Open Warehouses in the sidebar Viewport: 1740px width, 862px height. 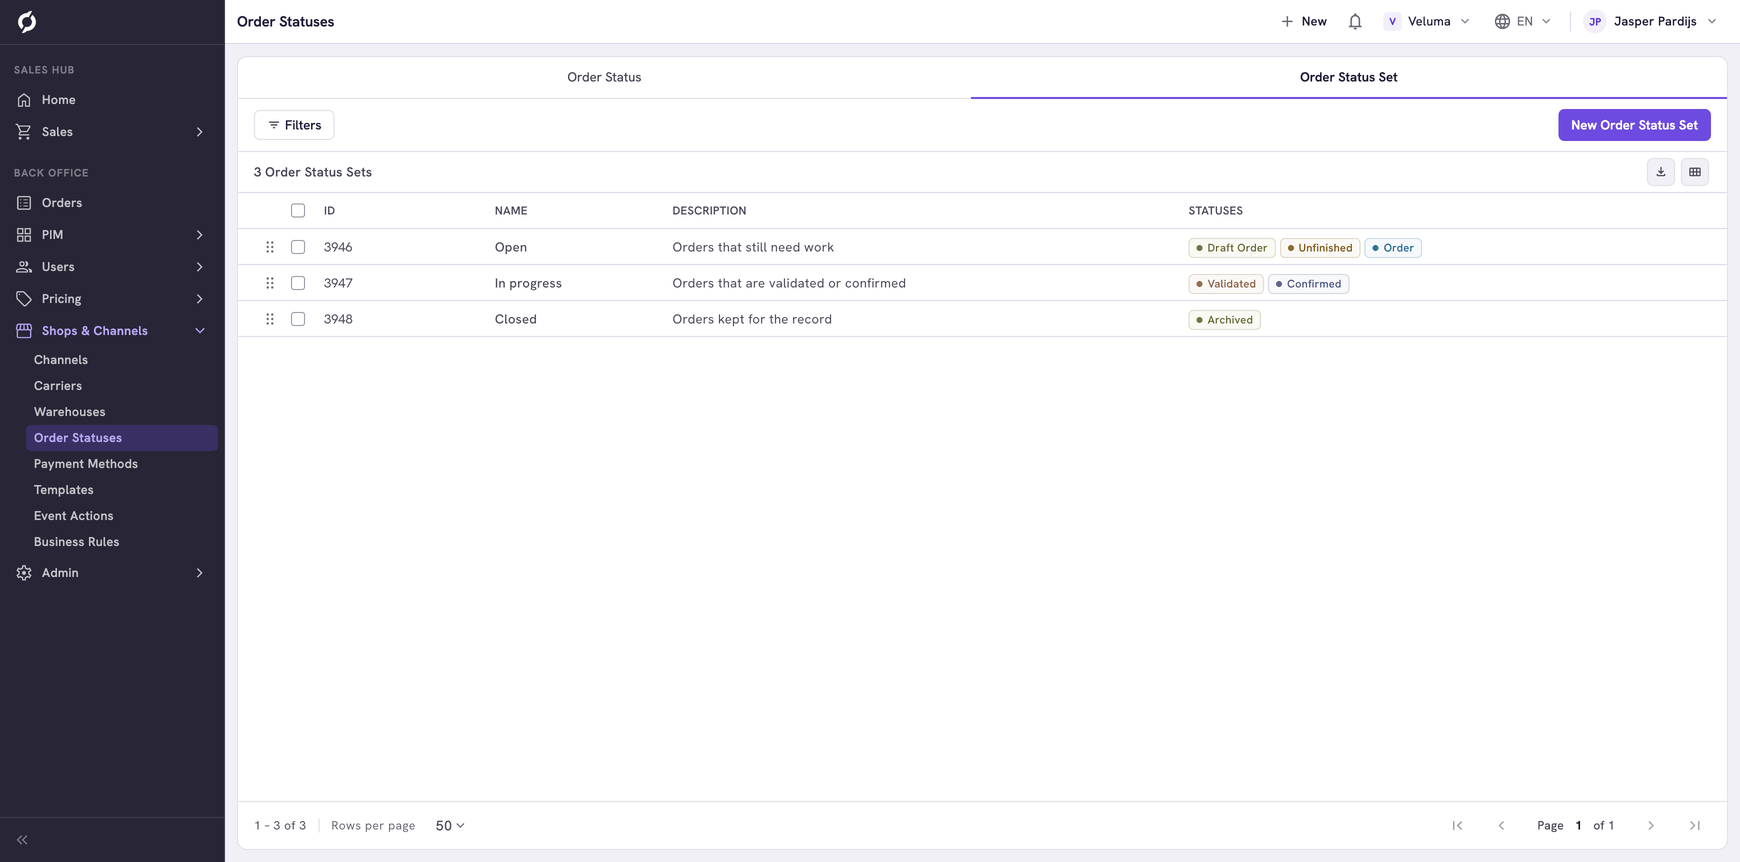click(x=69, y=412)
